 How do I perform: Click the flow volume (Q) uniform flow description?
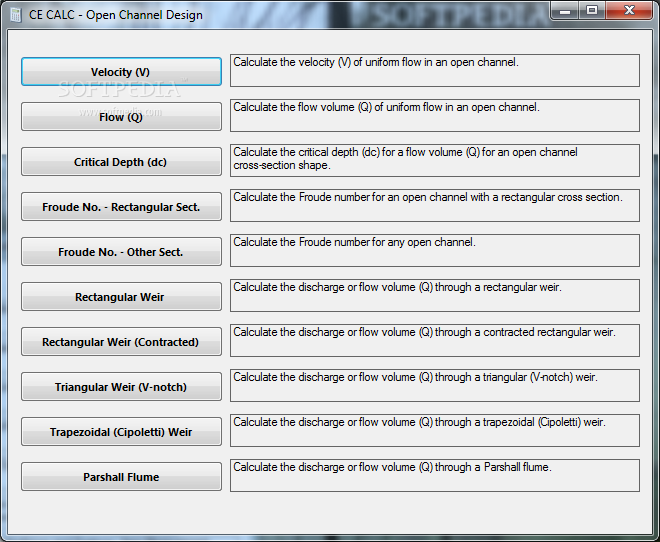(x=435, y=115)
